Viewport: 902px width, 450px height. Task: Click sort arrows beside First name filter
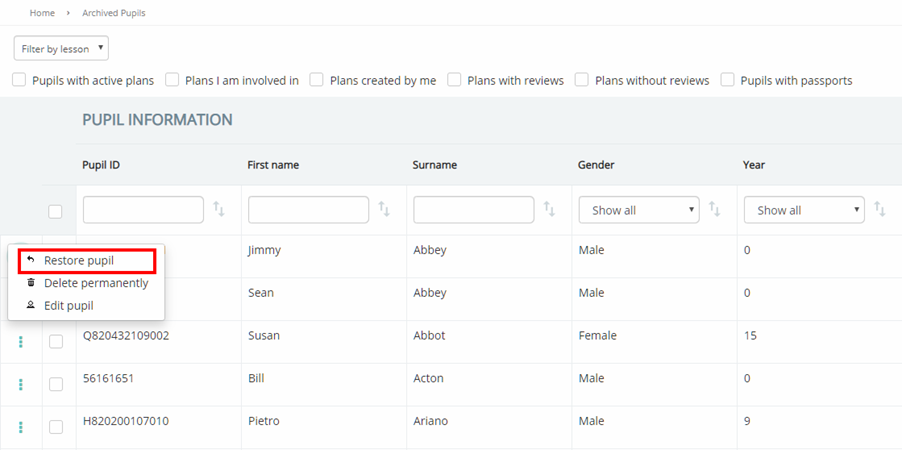(384, 210)
